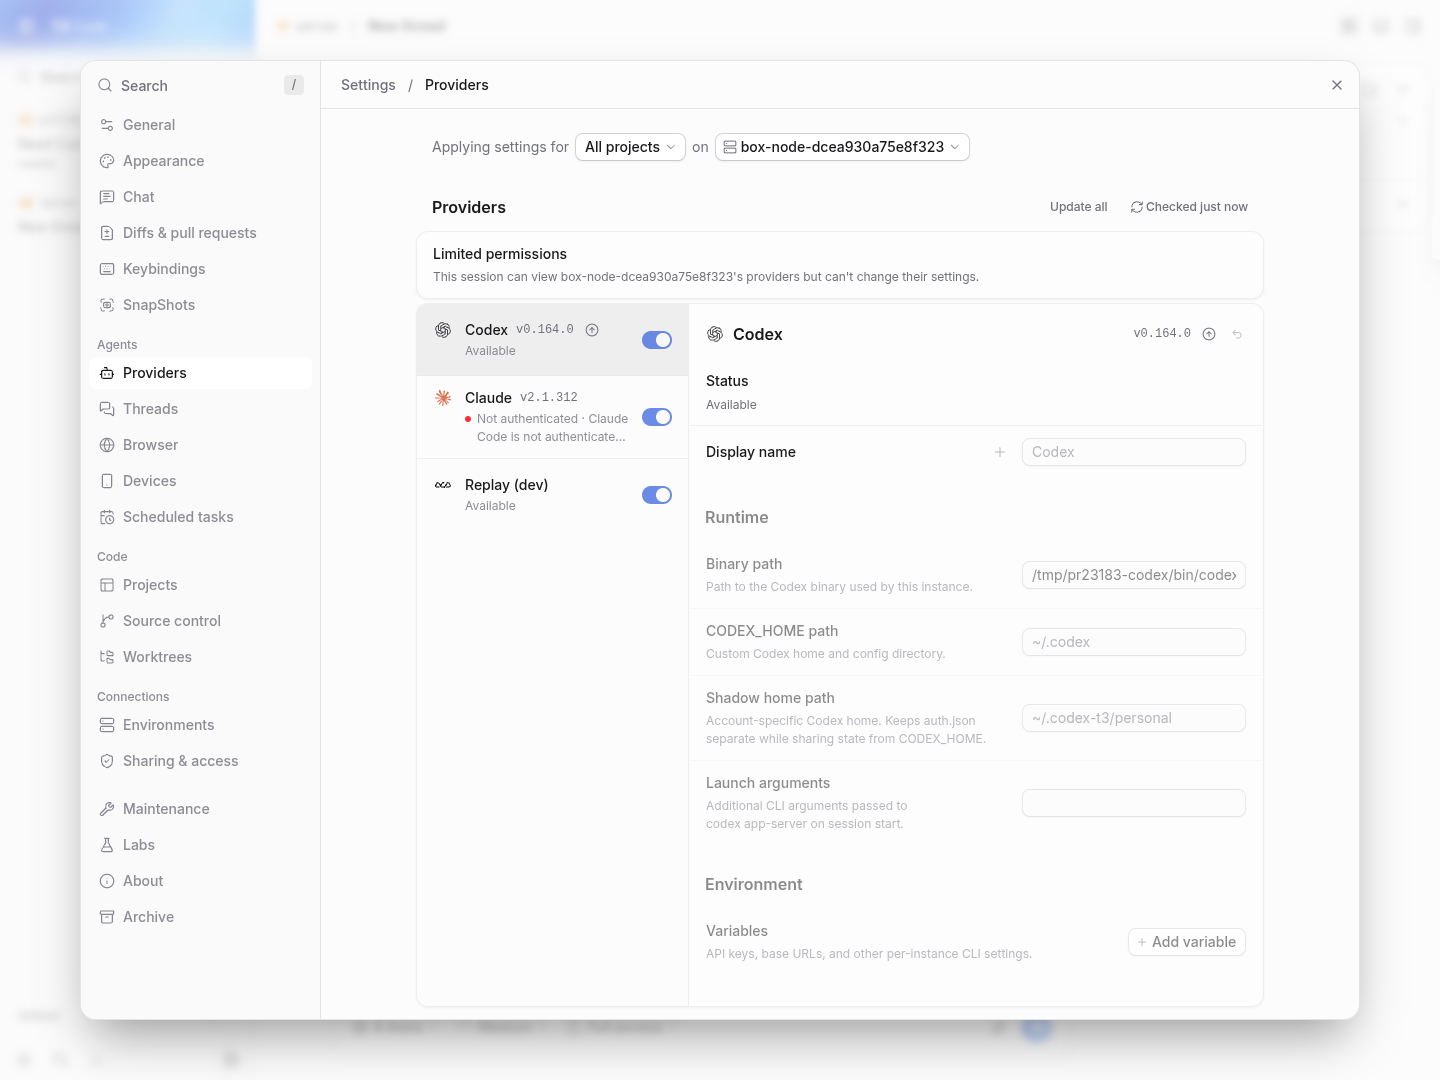Viewport: 1440px width, 1080px height.
Task: Click the reset arrow icon in Codex detail header
Action: coord(1237,334)
